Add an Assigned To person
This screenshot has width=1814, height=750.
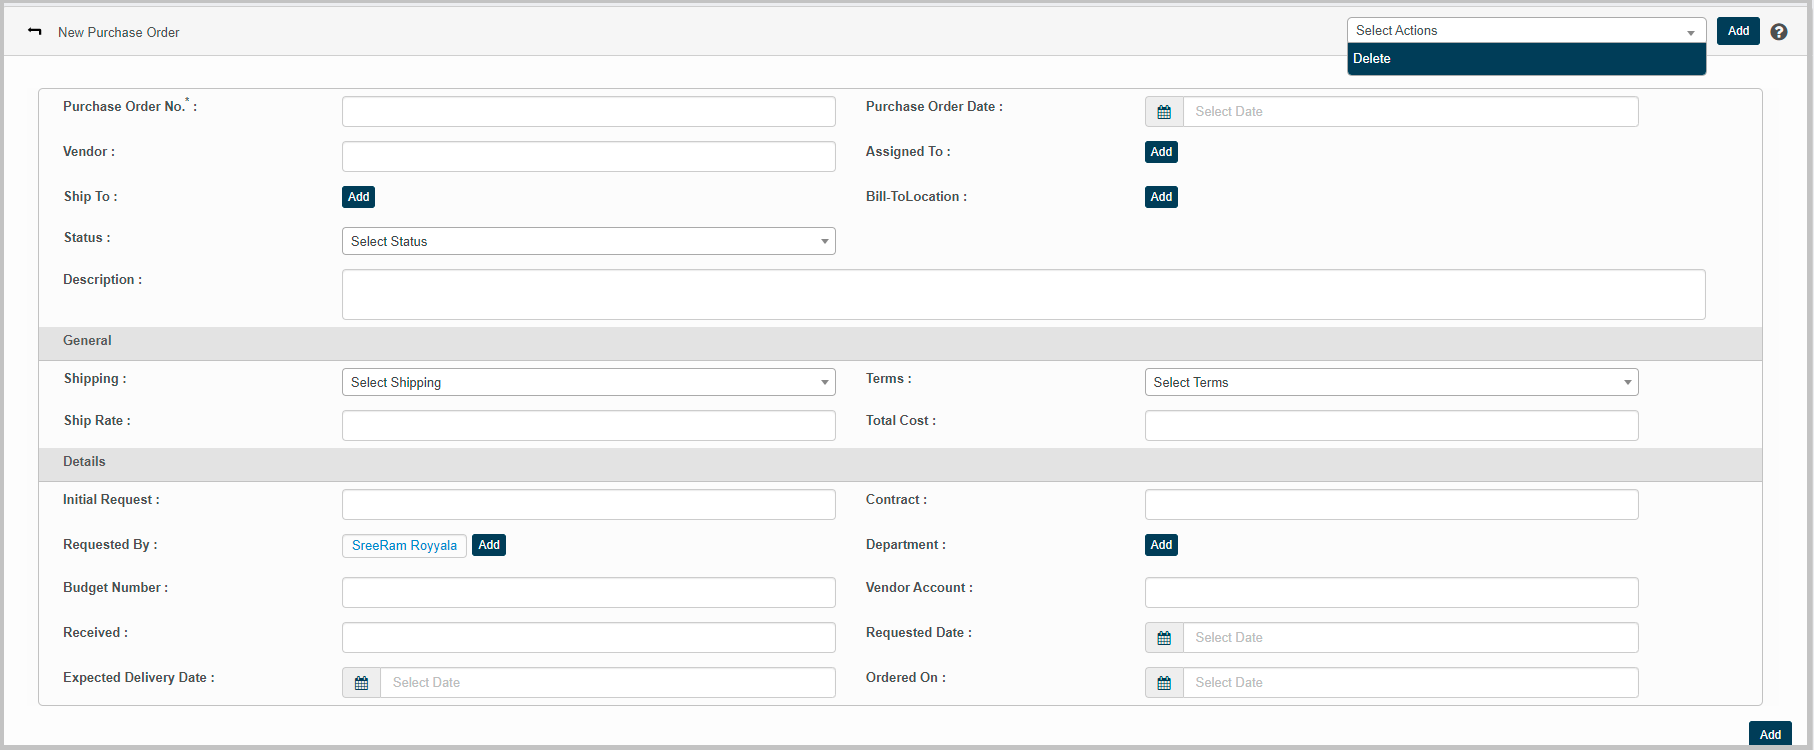[x=1161, y=152]
